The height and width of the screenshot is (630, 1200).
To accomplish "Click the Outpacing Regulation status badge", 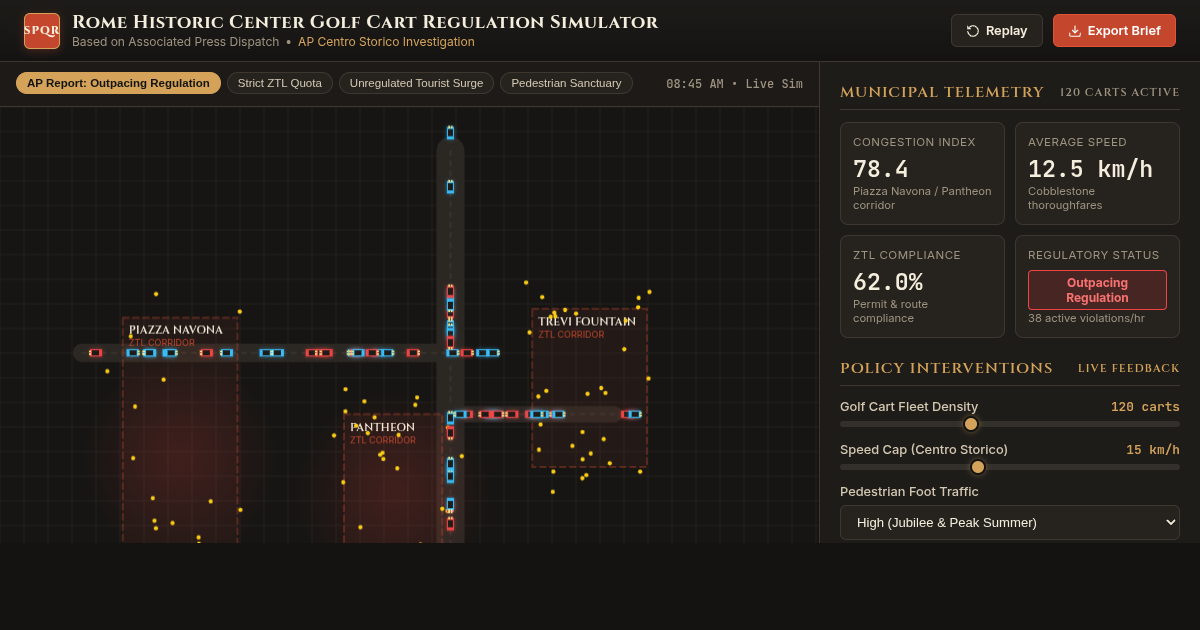I will coord(1097,290).
